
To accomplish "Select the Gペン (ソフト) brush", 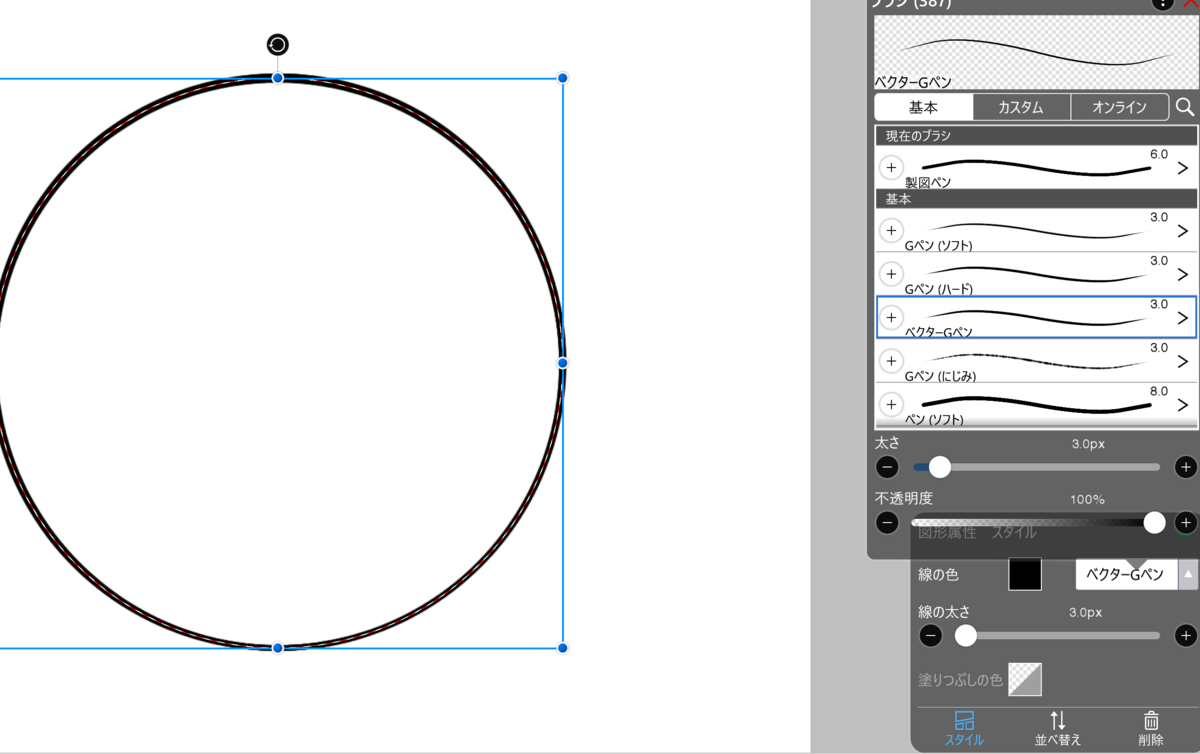I will [1036, 230].
